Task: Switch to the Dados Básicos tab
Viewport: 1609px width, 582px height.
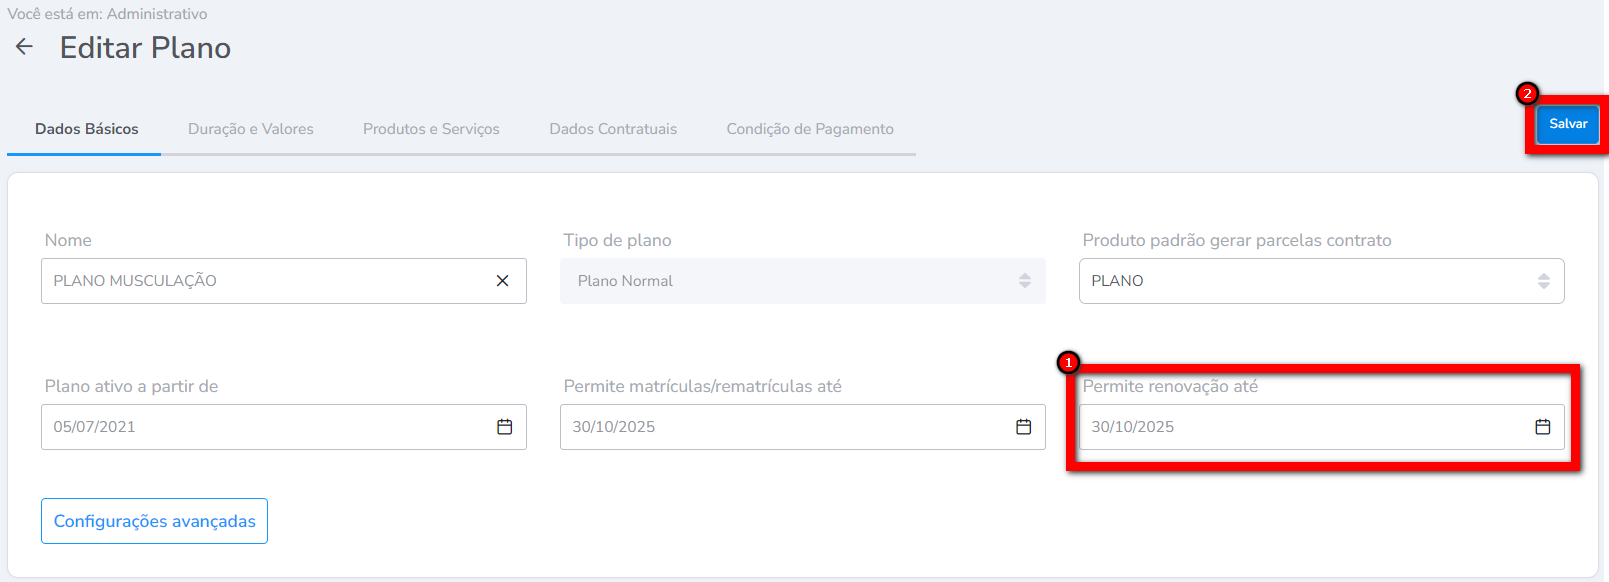Action: [87, 129]
